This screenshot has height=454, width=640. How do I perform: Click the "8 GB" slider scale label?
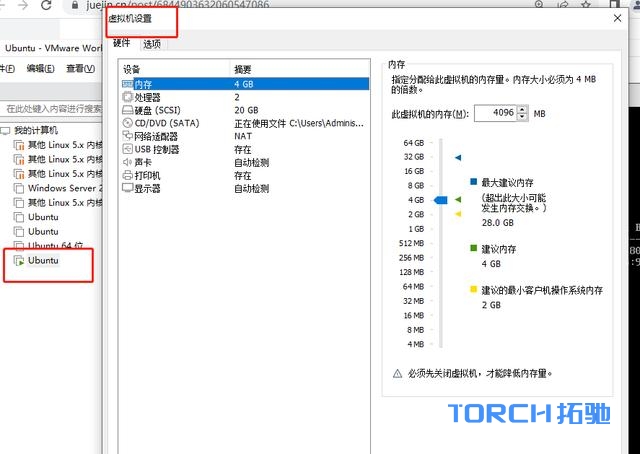[x=416, y=185]
